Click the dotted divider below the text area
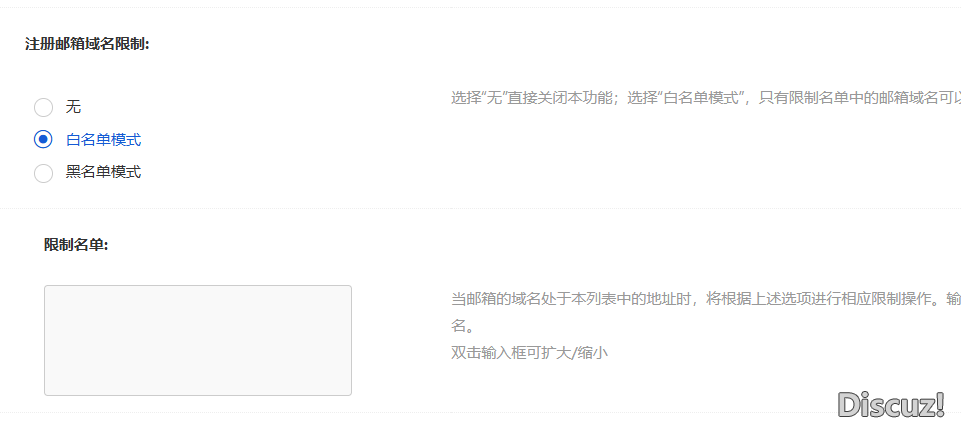Viewport: 961px width, 429px height. [x=480, y=412]
